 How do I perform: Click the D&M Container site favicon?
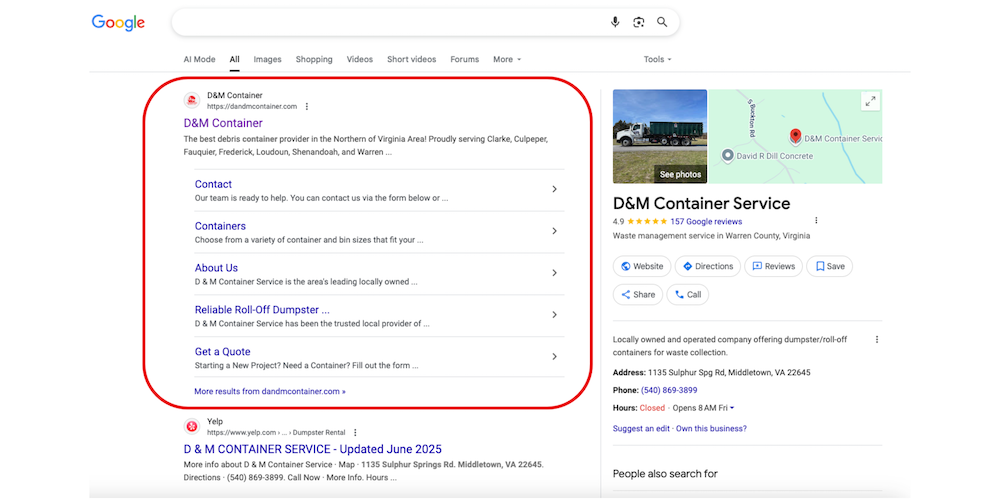pyautogui.click(x=192, y=100)
